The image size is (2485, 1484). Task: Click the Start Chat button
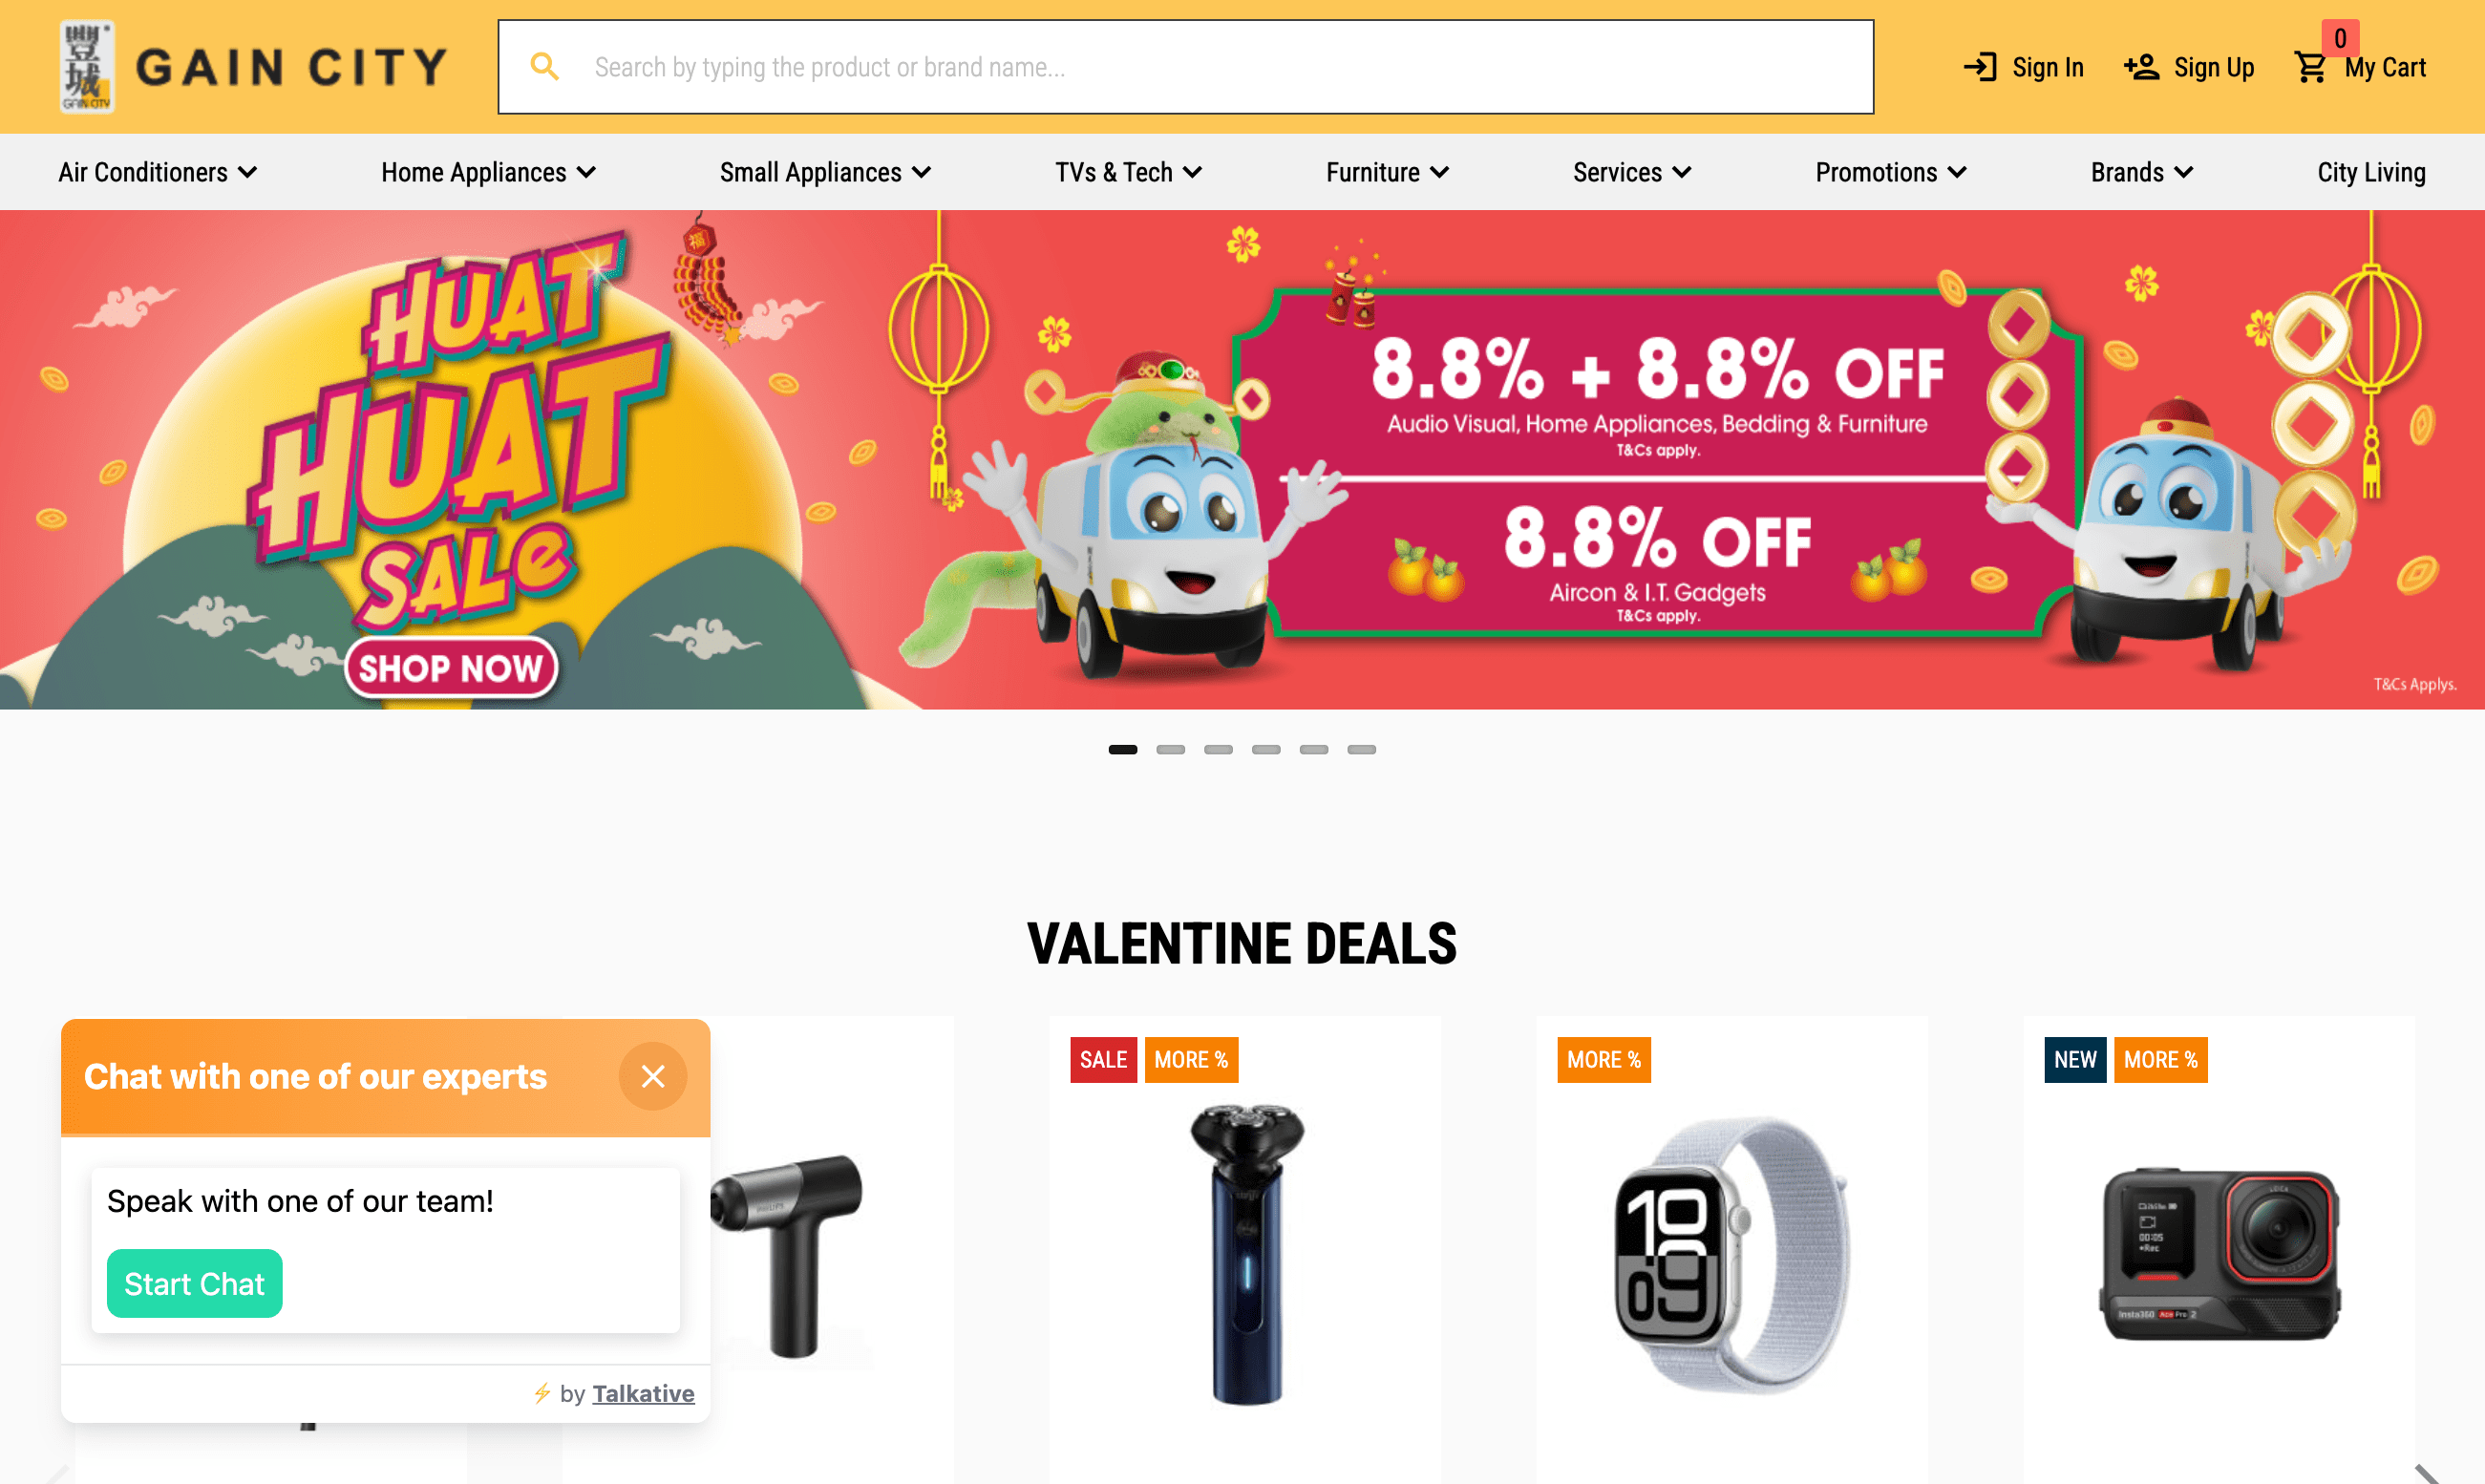click(x=194, y=1283)
